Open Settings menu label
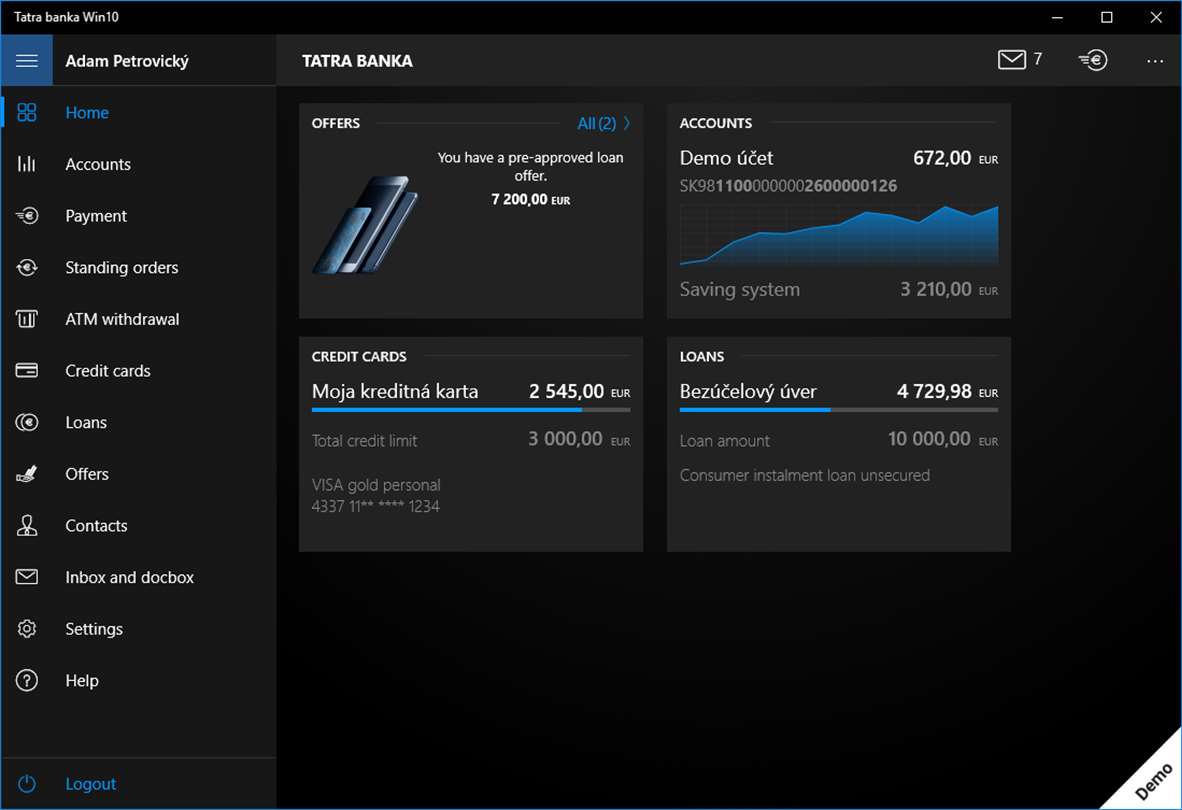This screenshot has height=810, width=1182. click(93, 629)
